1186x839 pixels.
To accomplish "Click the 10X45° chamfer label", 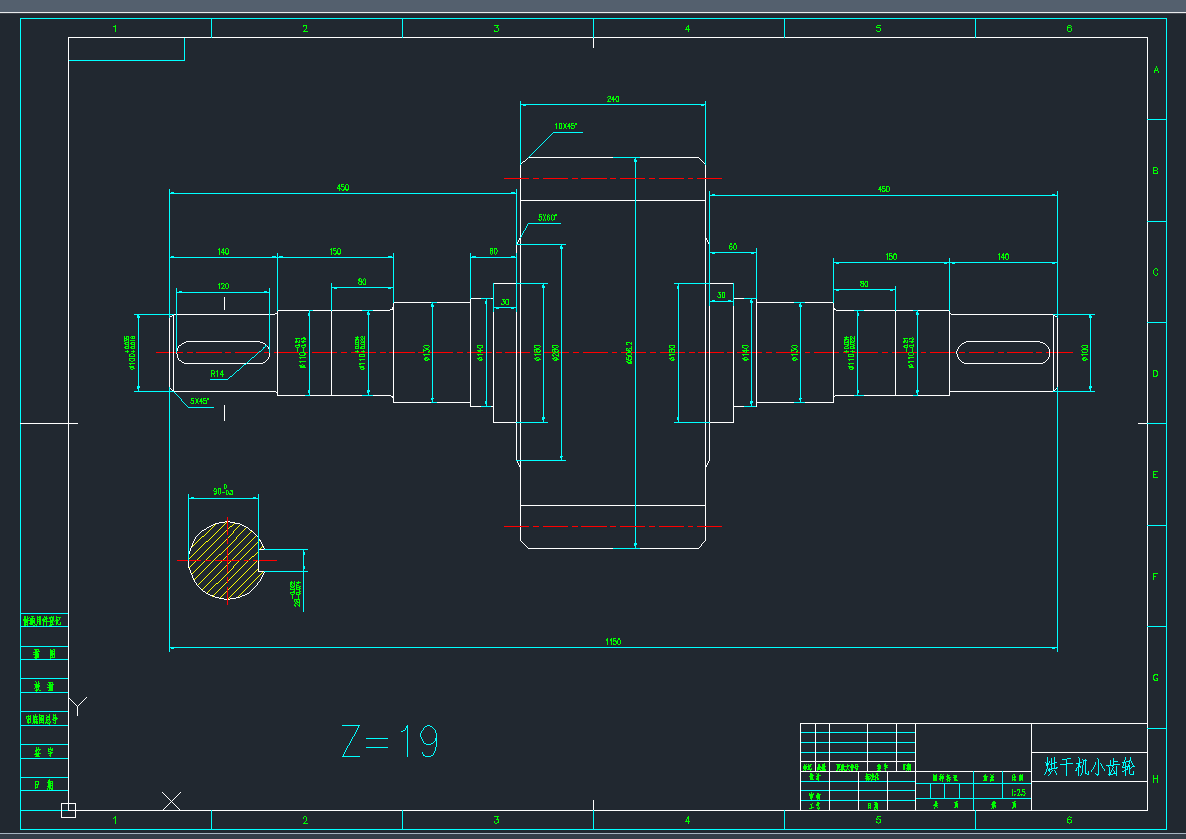I will click(x=565, y=127).
